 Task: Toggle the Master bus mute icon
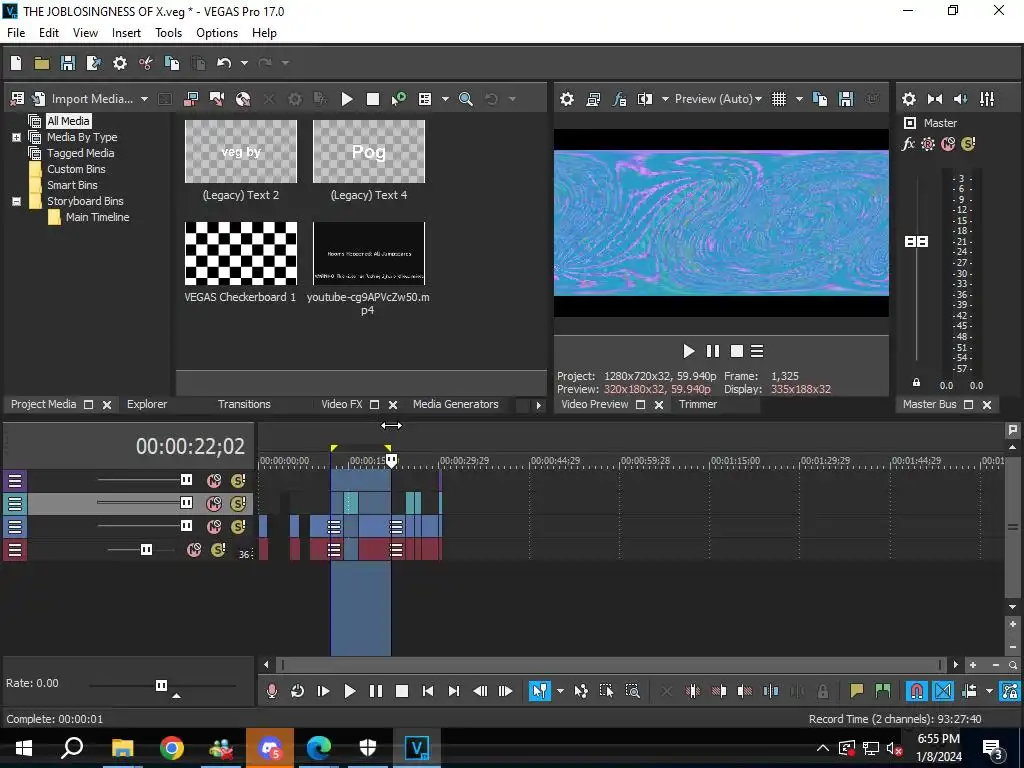948,144
